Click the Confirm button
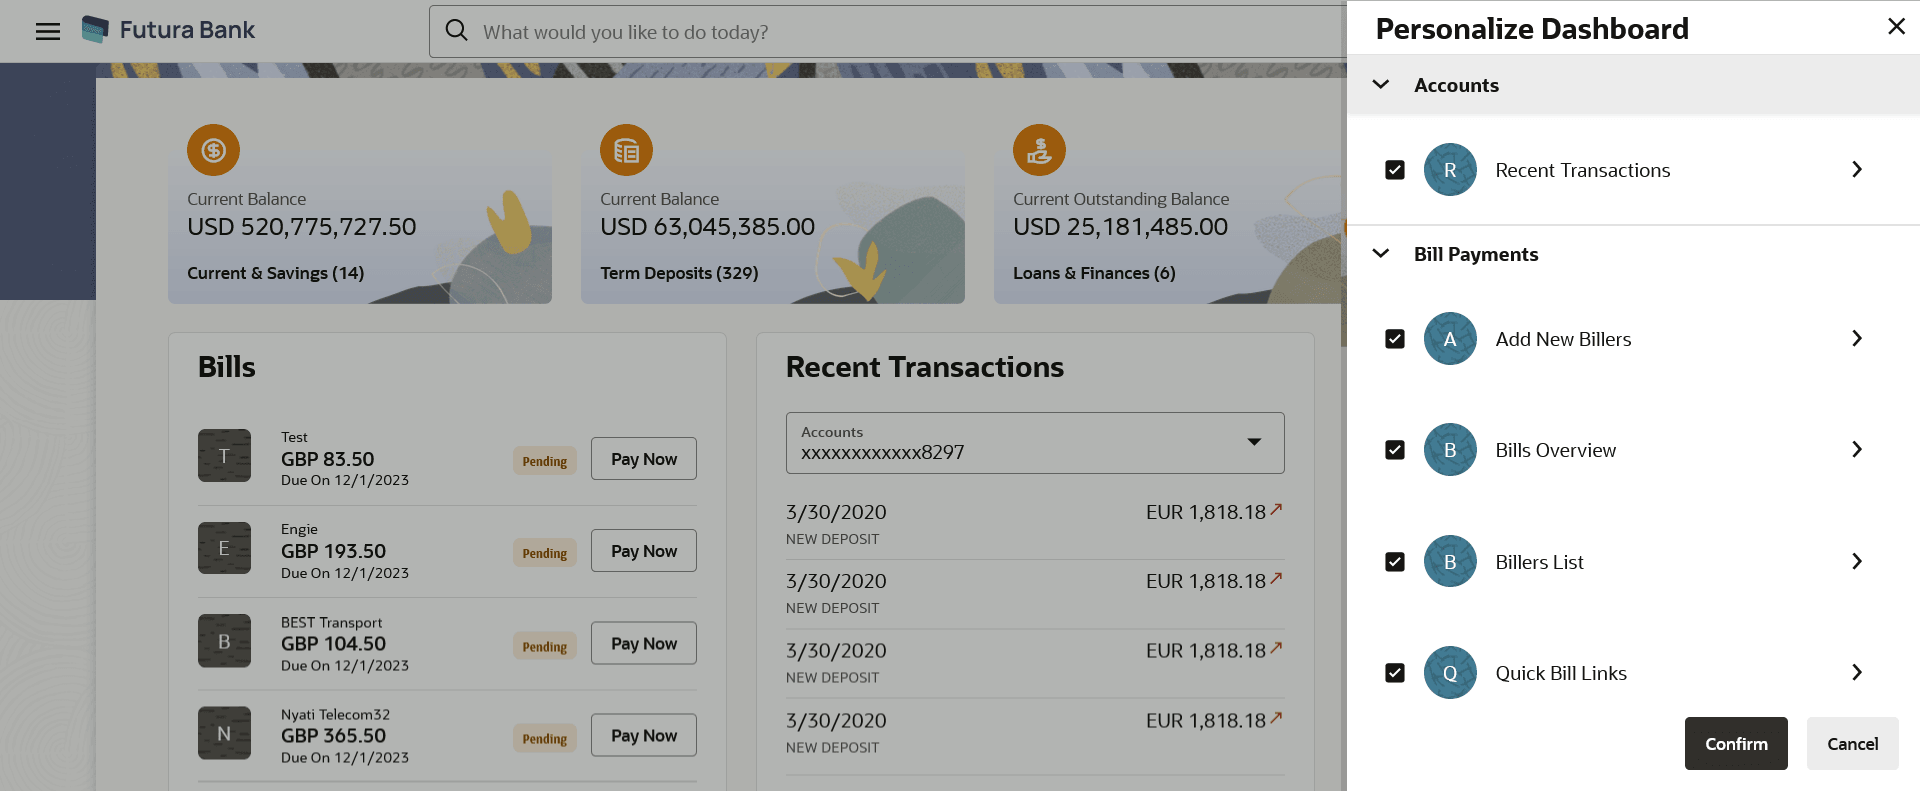 click(x=1736, y=744)
